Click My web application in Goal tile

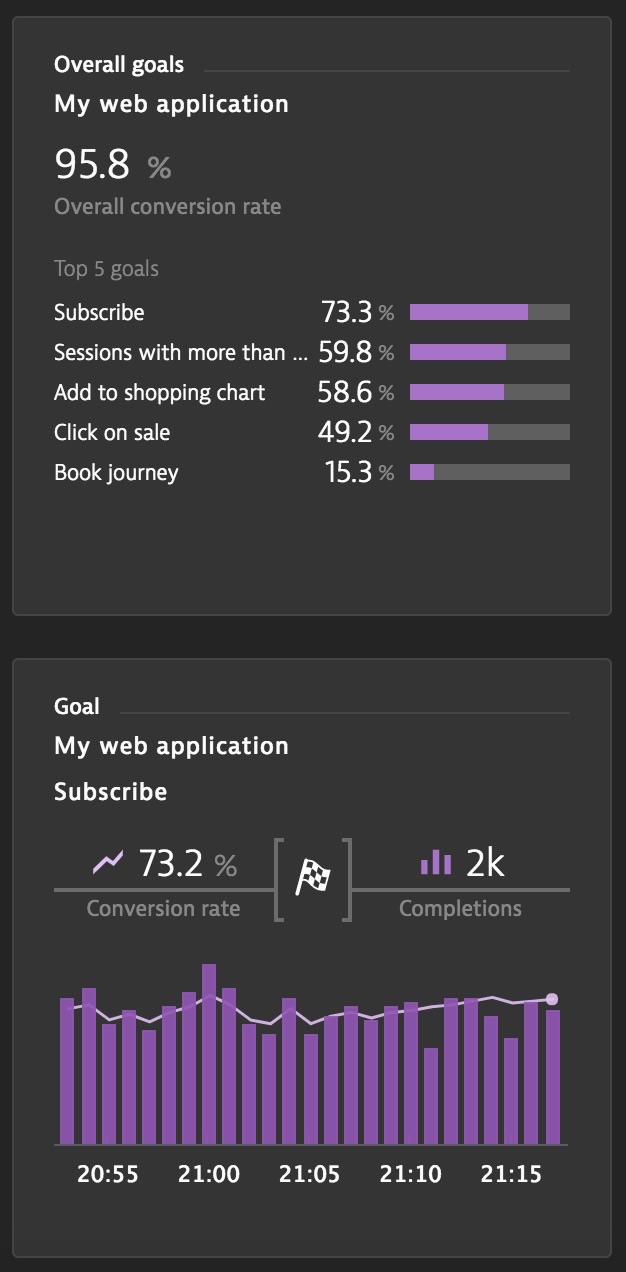pos(171,746)
